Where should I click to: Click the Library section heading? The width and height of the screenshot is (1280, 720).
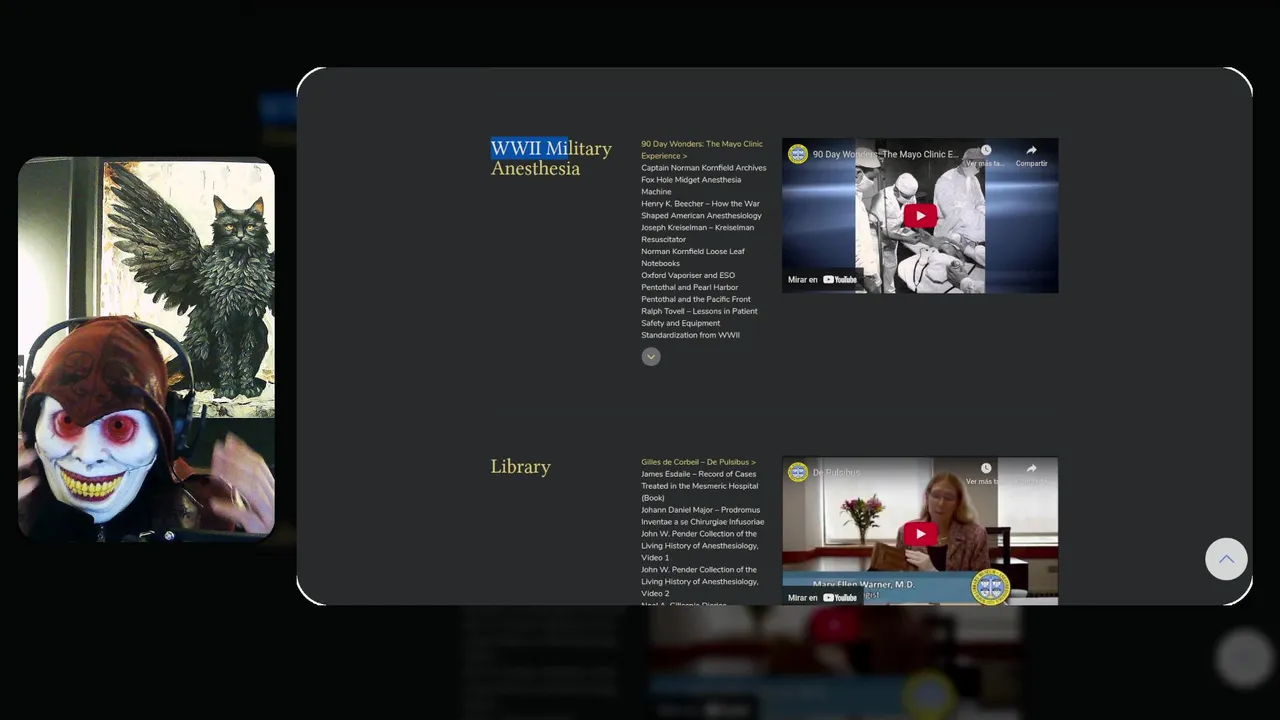521,467
